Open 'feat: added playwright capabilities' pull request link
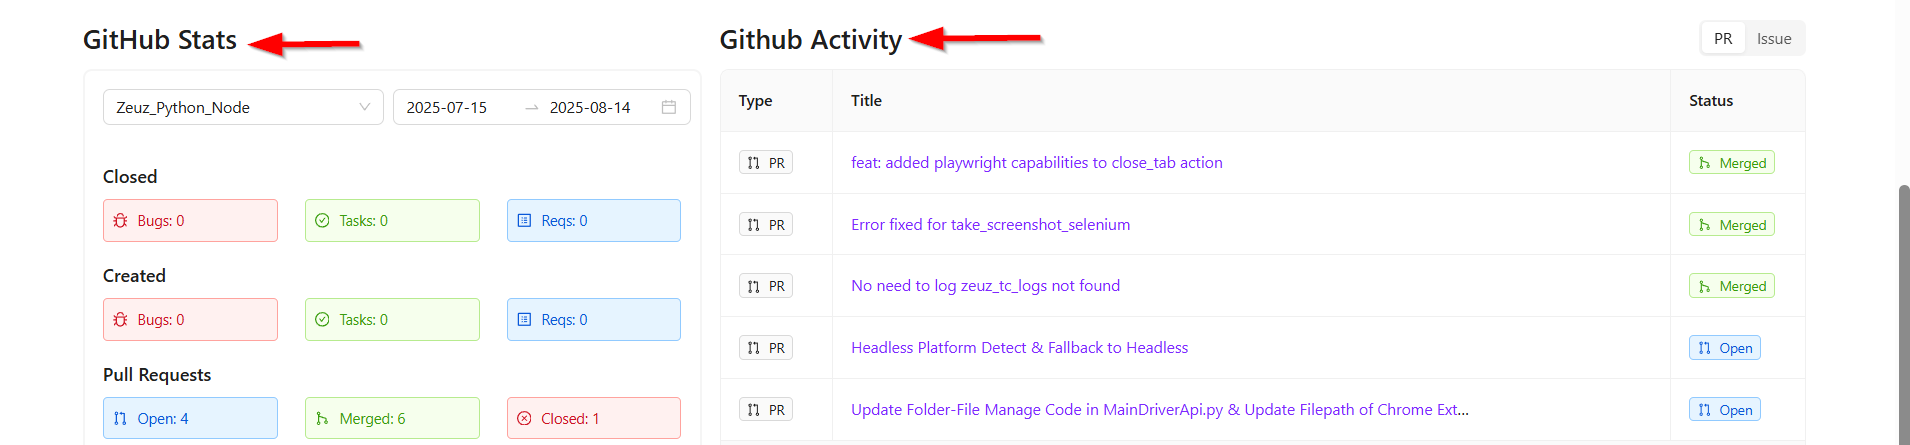This screenshot has height=445, width=1910. 1036,162
